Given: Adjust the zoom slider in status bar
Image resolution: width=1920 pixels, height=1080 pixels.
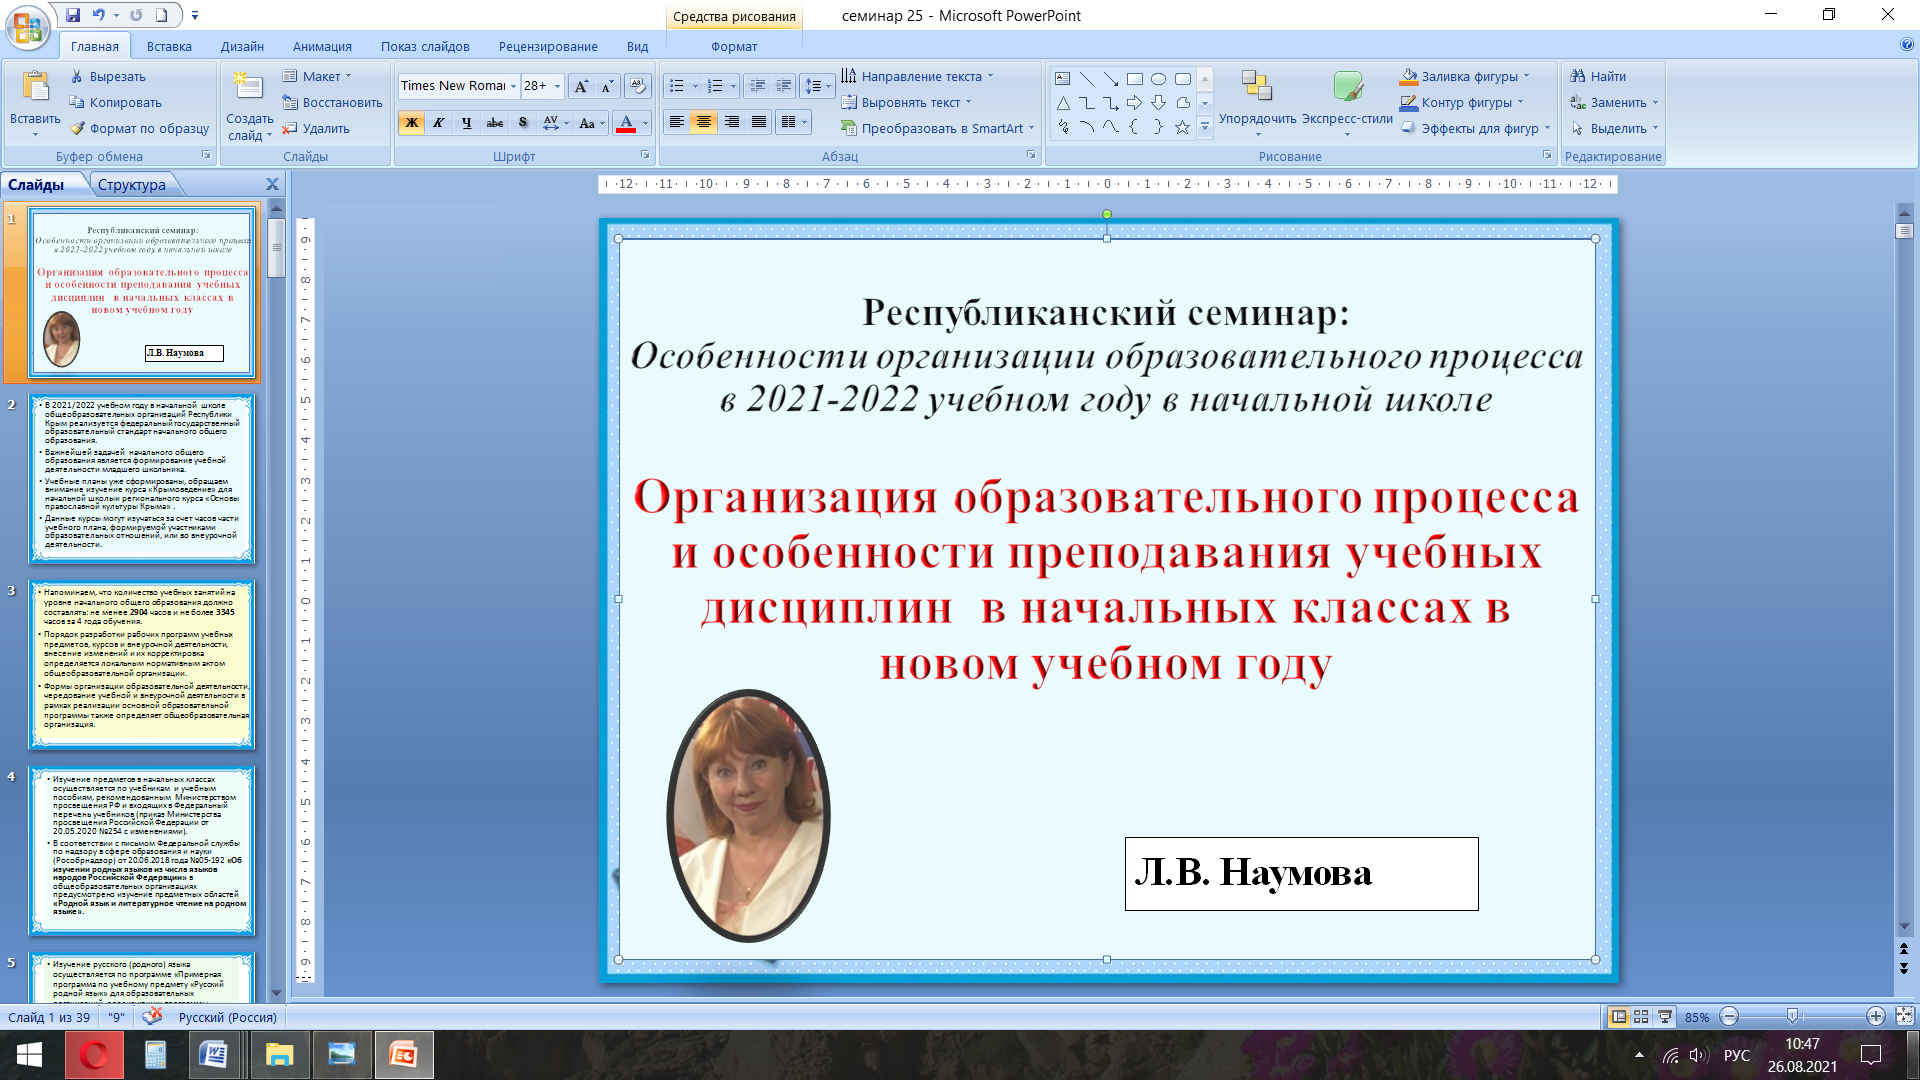Looking at the screenshot, I should pyautogui.click(x=1792, y=1016).
